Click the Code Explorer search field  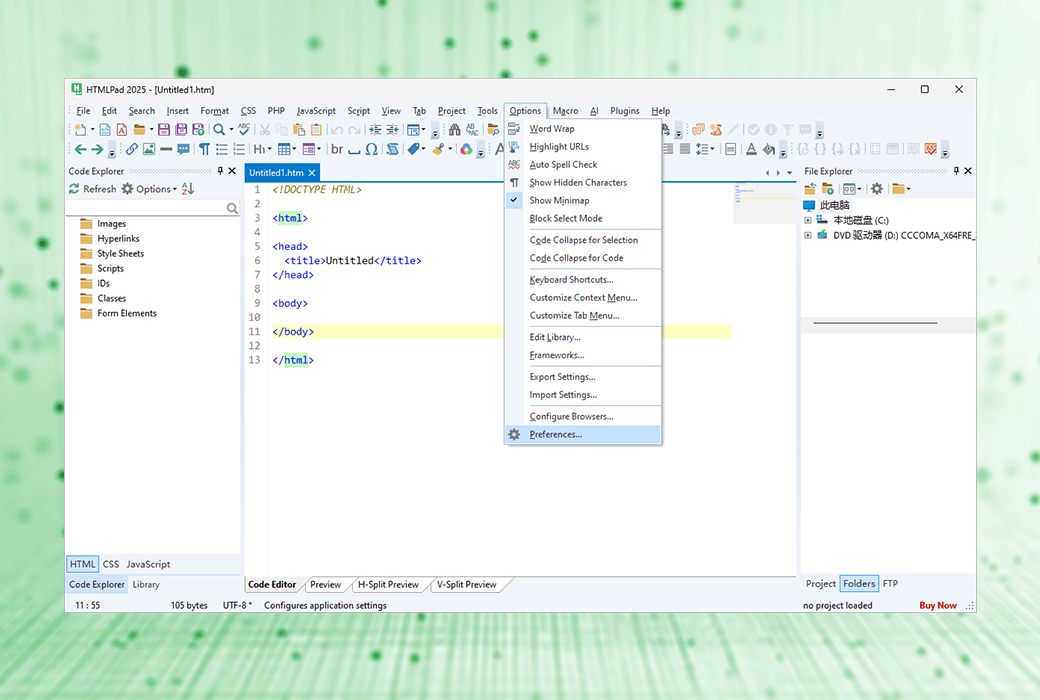(x=153, y=208)
